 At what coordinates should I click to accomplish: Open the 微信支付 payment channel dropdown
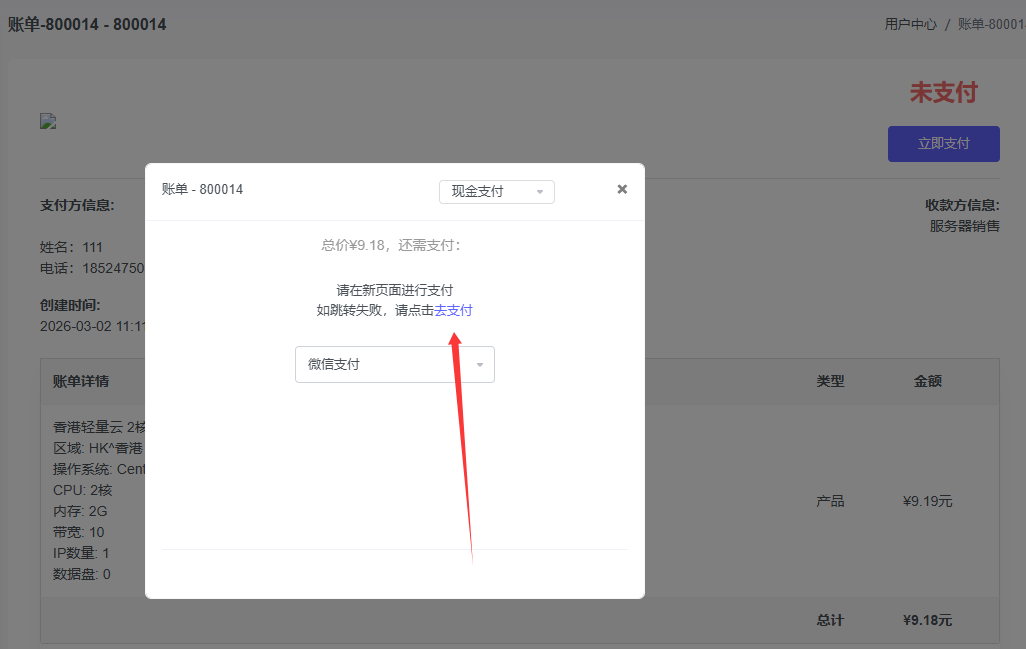[x=394, y=364]
